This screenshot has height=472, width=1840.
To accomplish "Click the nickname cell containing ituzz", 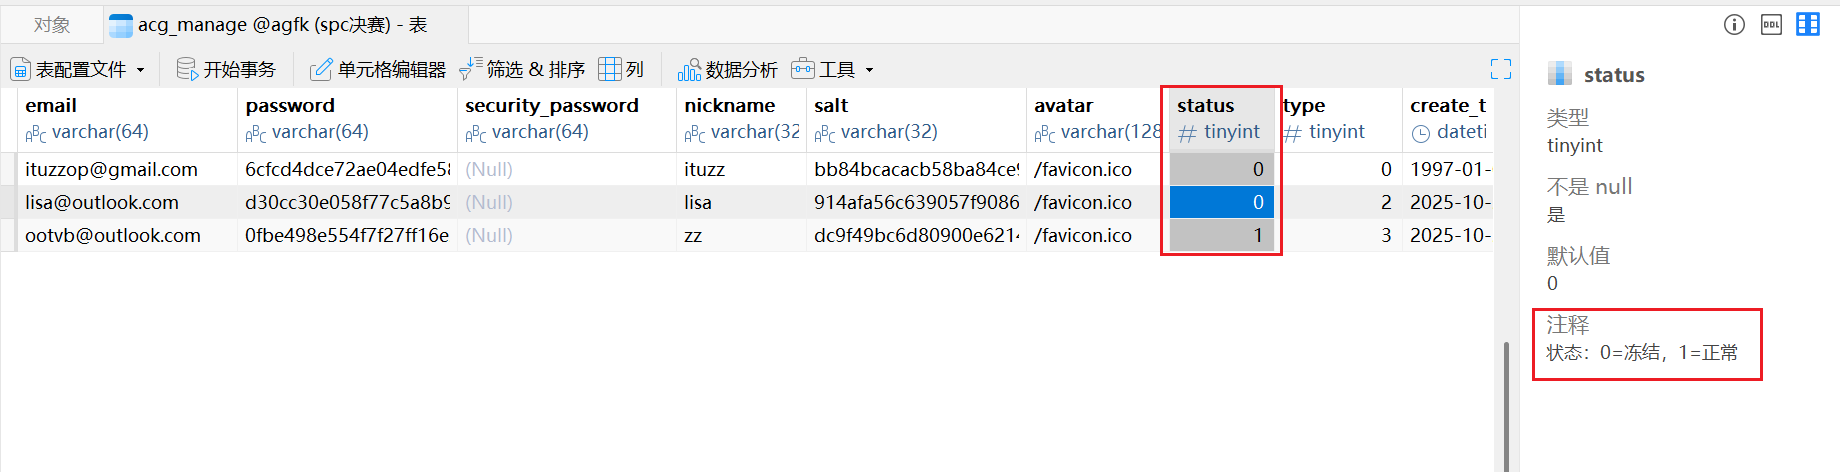I will point(705,169).
